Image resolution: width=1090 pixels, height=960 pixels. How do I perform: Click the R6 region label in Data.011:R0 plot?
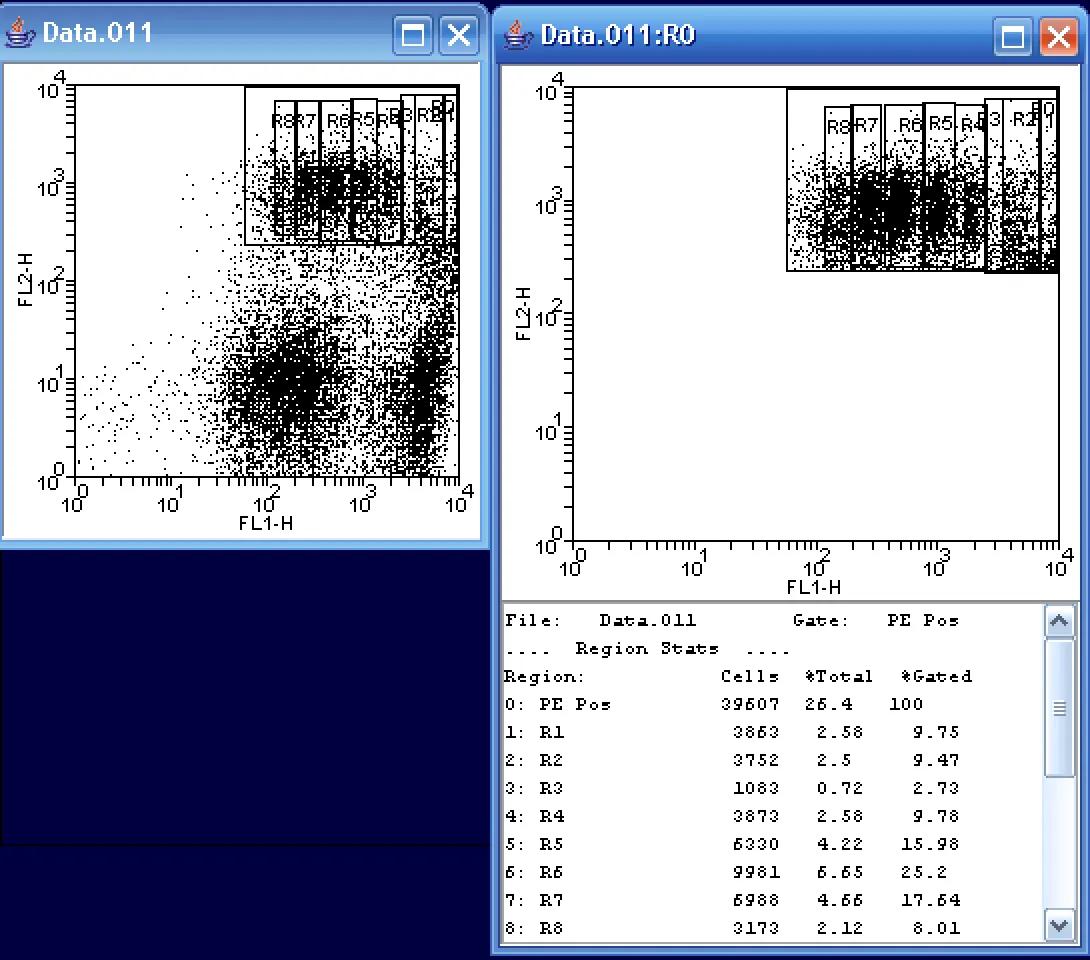tap(910, 125)
